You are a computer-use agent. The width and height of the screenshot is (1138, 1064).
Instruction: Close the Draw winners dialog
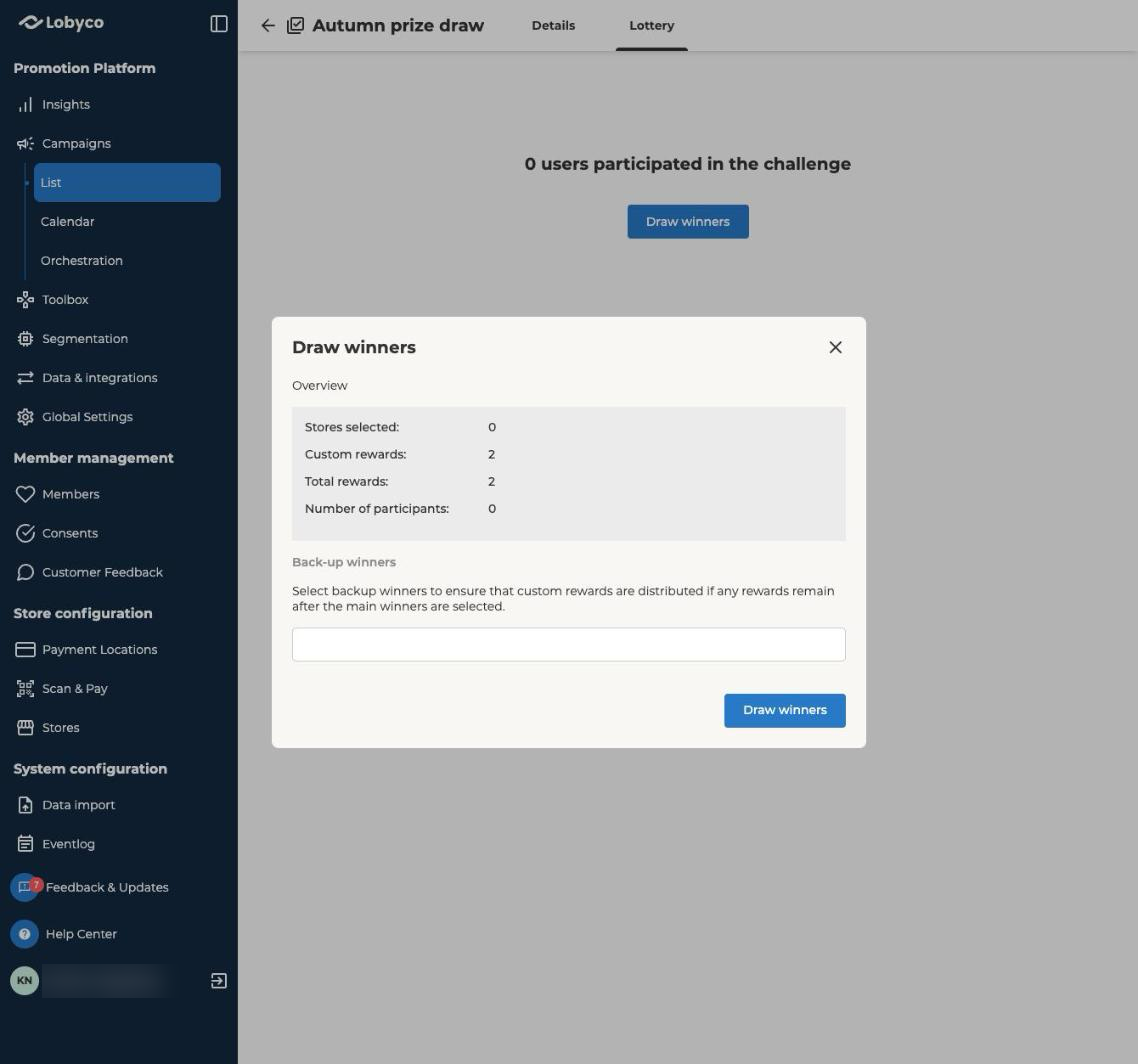(835, 348)
